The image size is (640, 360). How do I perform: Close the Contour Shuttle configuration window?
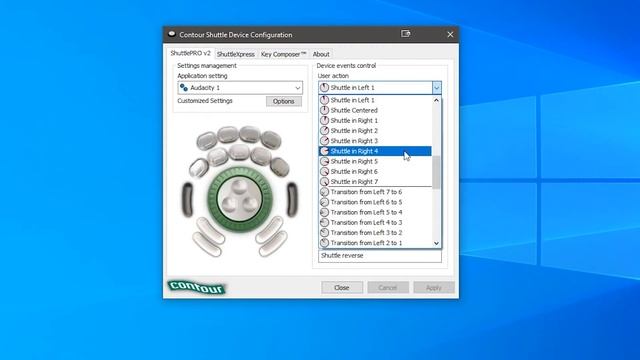pos(450,35)
